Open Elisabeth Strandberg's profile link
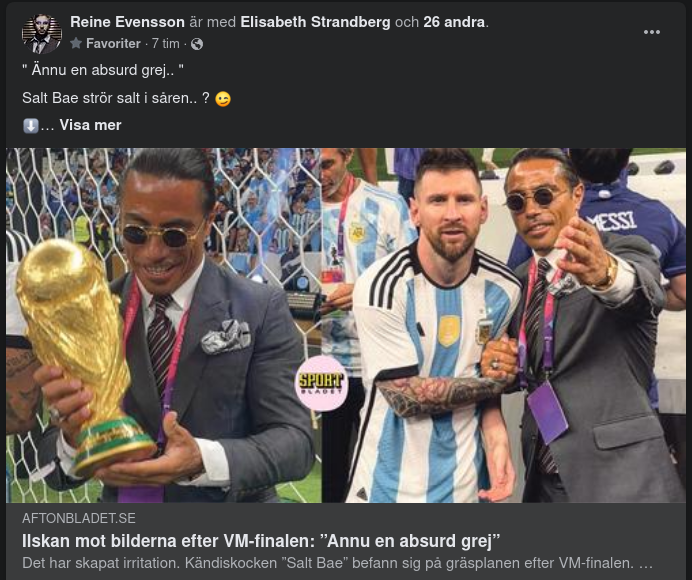The width and height of the screenshot is (692, 580). pos(315,22)
